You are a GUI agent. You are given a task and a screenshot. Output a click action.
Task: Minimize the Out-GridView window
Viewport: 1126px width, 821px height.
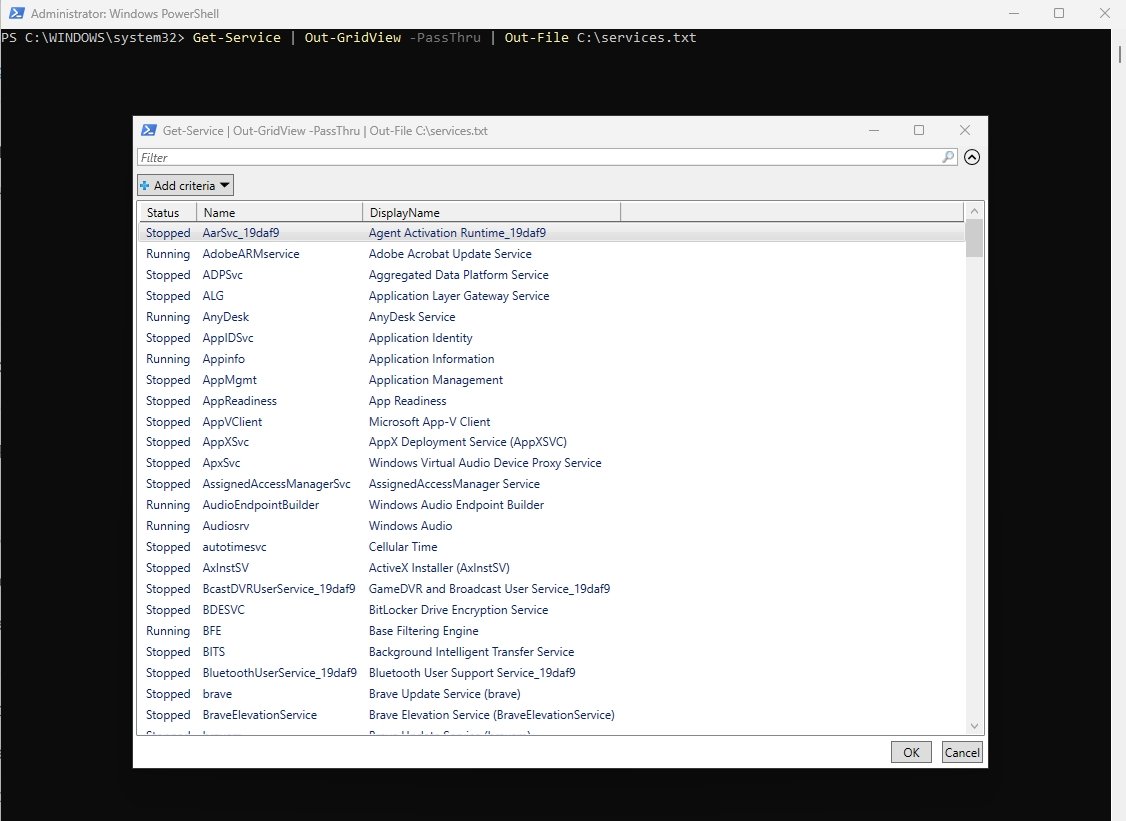(874, 130)
